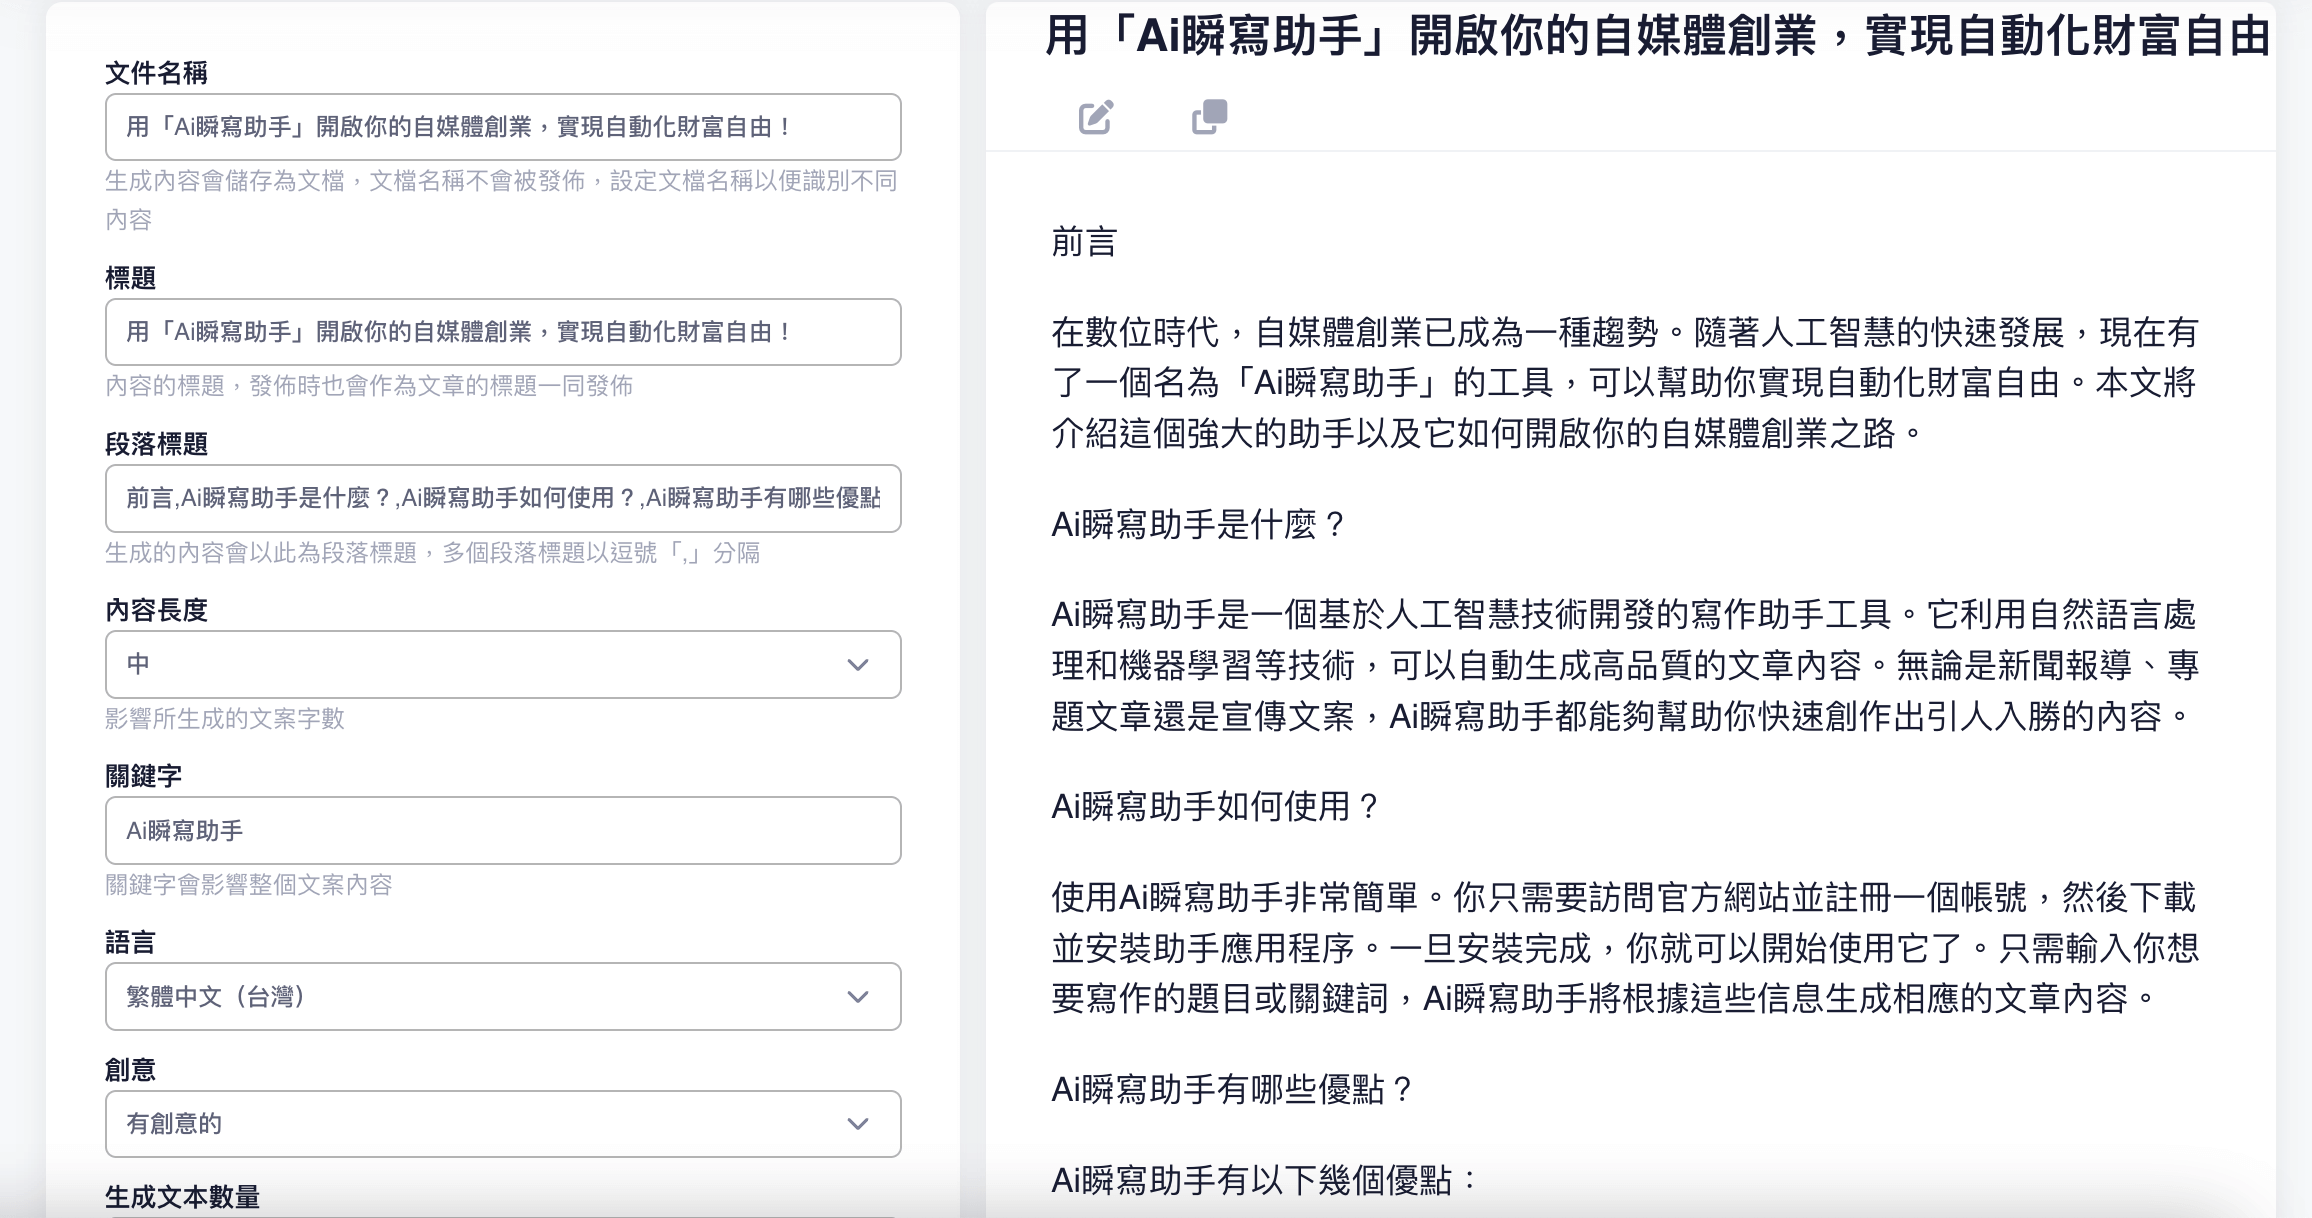This screenshot has height=1218, width=2312.
Task: Click the edit document pencil icon
Action: pyautogui.click(x=1095, y=117)
